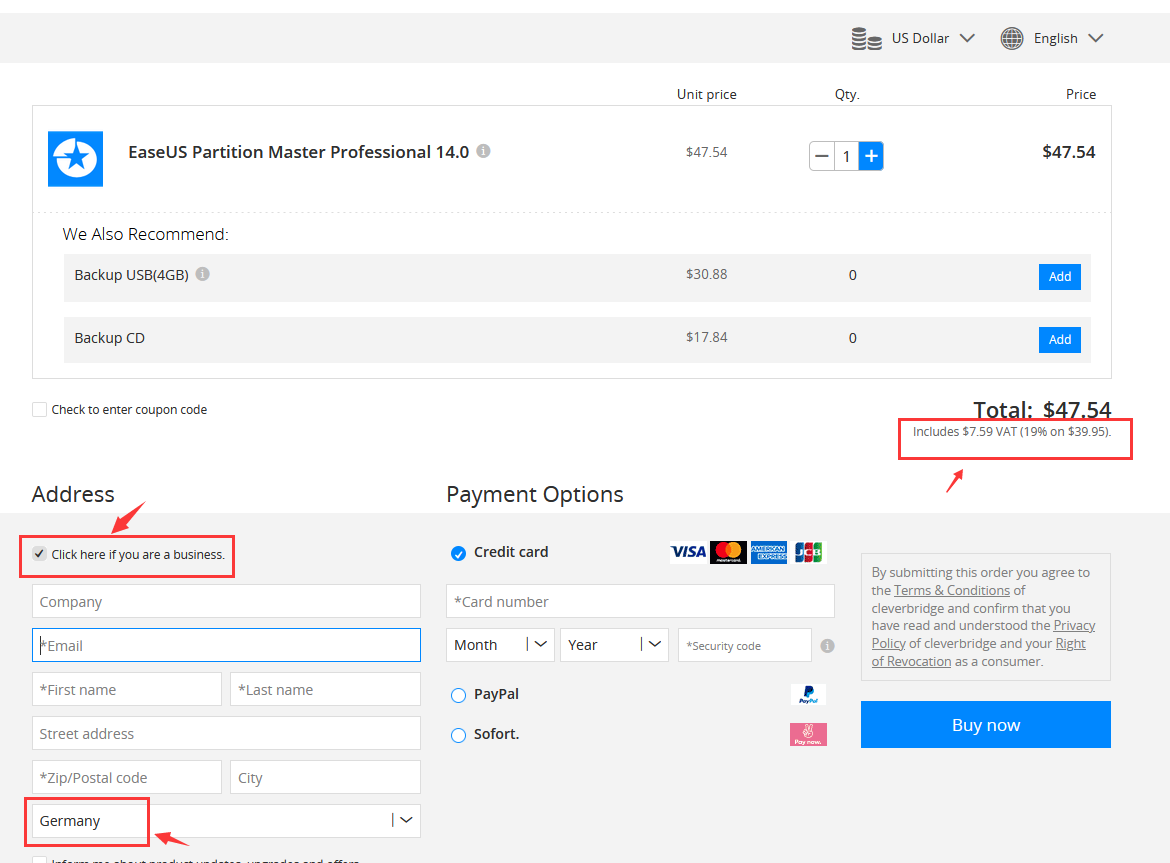Select Sofort payment option
The image size is (1170, 863).
[x=458, y=735]
